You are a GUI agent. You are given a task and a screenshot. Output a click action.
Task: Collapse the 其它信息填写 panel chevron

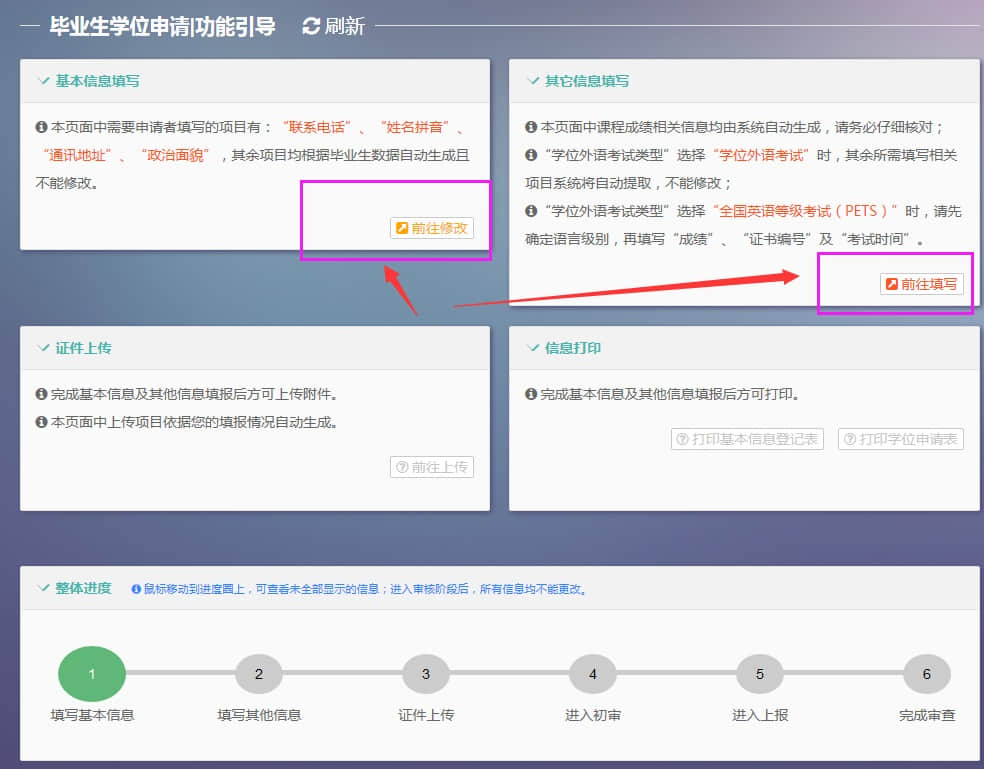coord(532,81)
